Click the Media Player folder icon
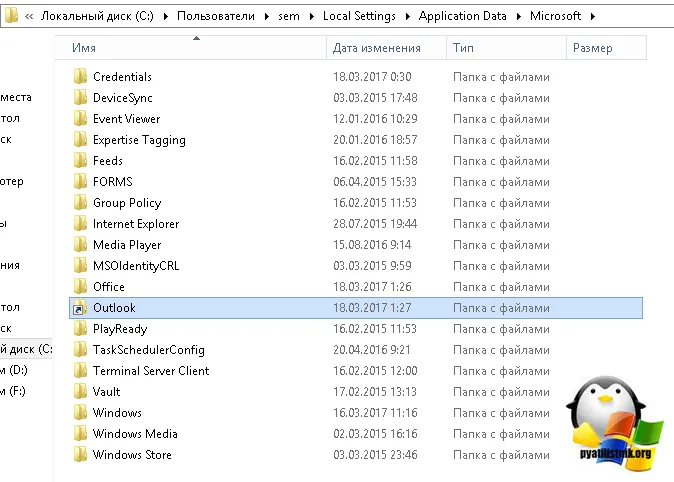 80,245
